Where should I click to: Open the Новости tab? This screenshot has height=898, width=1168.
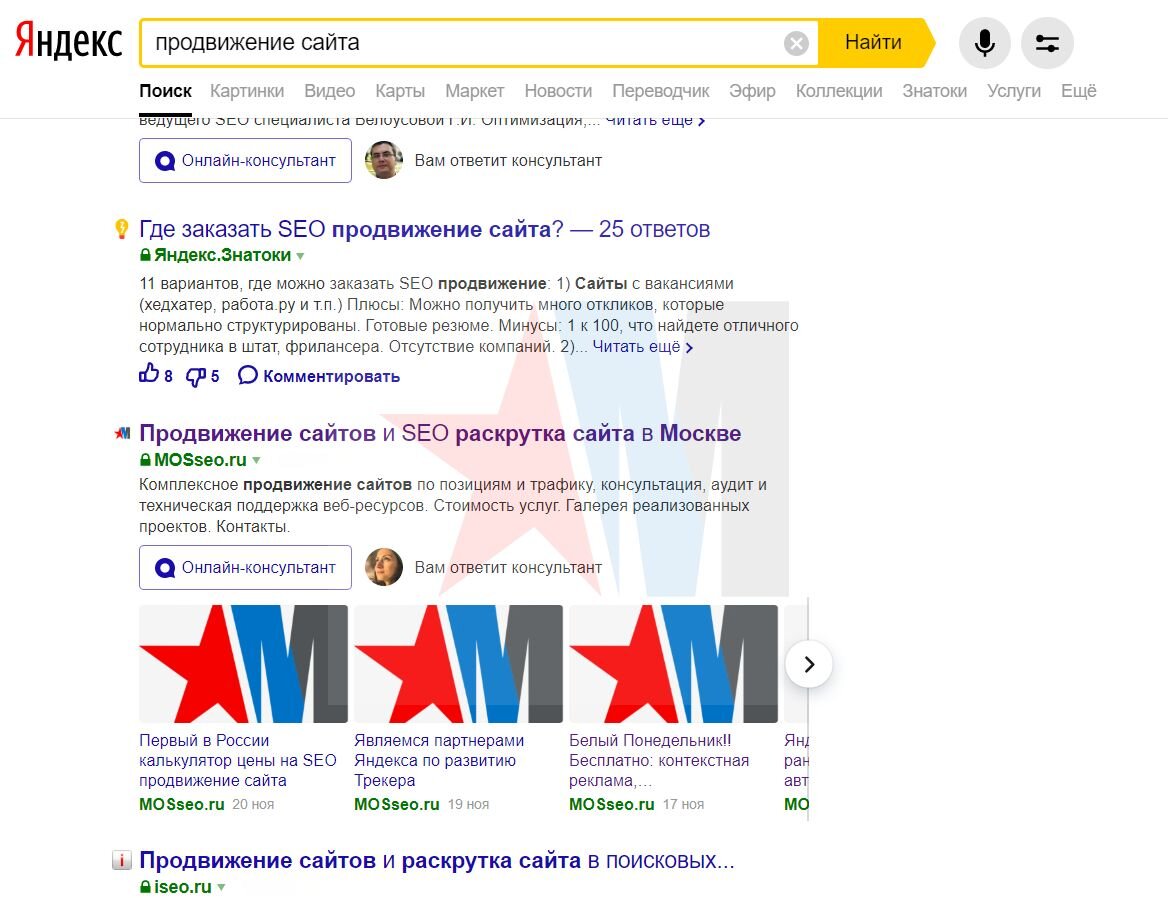tap(558, 91)
